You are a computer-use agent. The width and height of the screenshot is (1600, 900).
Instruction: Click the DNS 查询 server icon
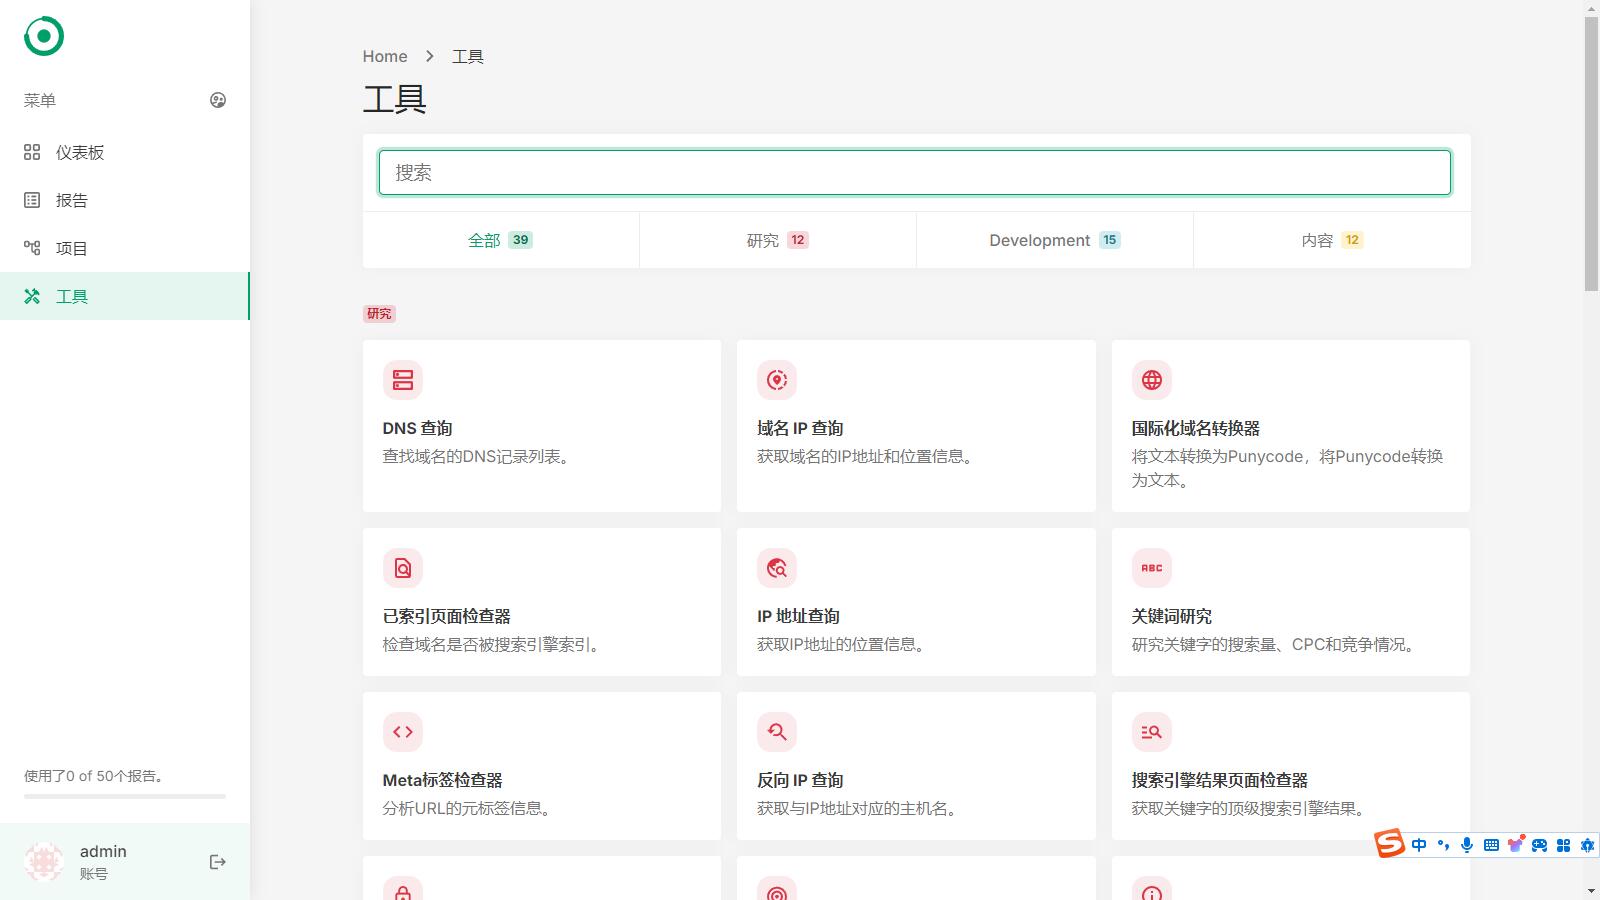(x=402, y=380)
